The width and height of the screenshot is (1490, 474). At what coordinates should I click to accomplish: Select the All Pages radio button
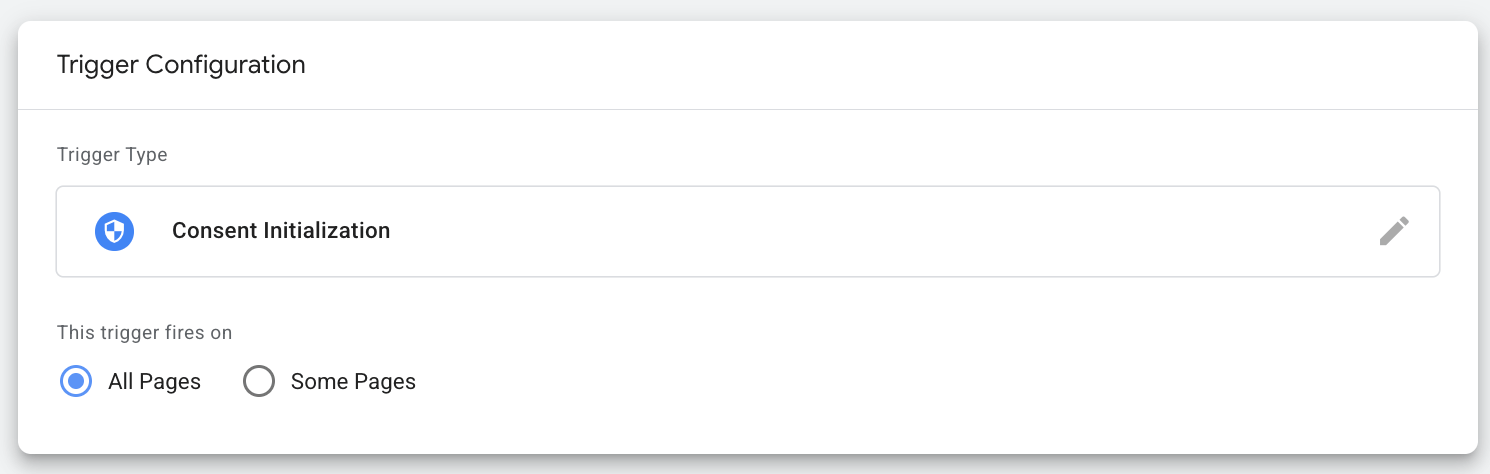tap(76, 382)
